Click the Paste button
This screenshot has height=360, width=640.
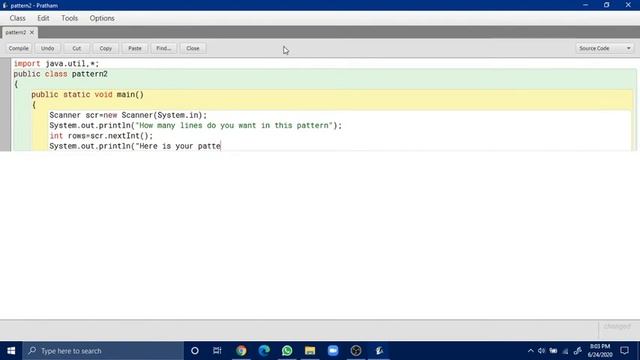135,48
